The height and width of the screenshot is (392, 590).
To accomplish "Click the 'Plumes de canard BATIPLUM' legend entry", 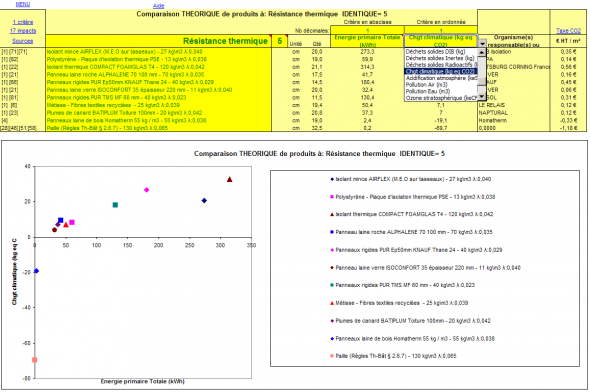I will point(410,321).
